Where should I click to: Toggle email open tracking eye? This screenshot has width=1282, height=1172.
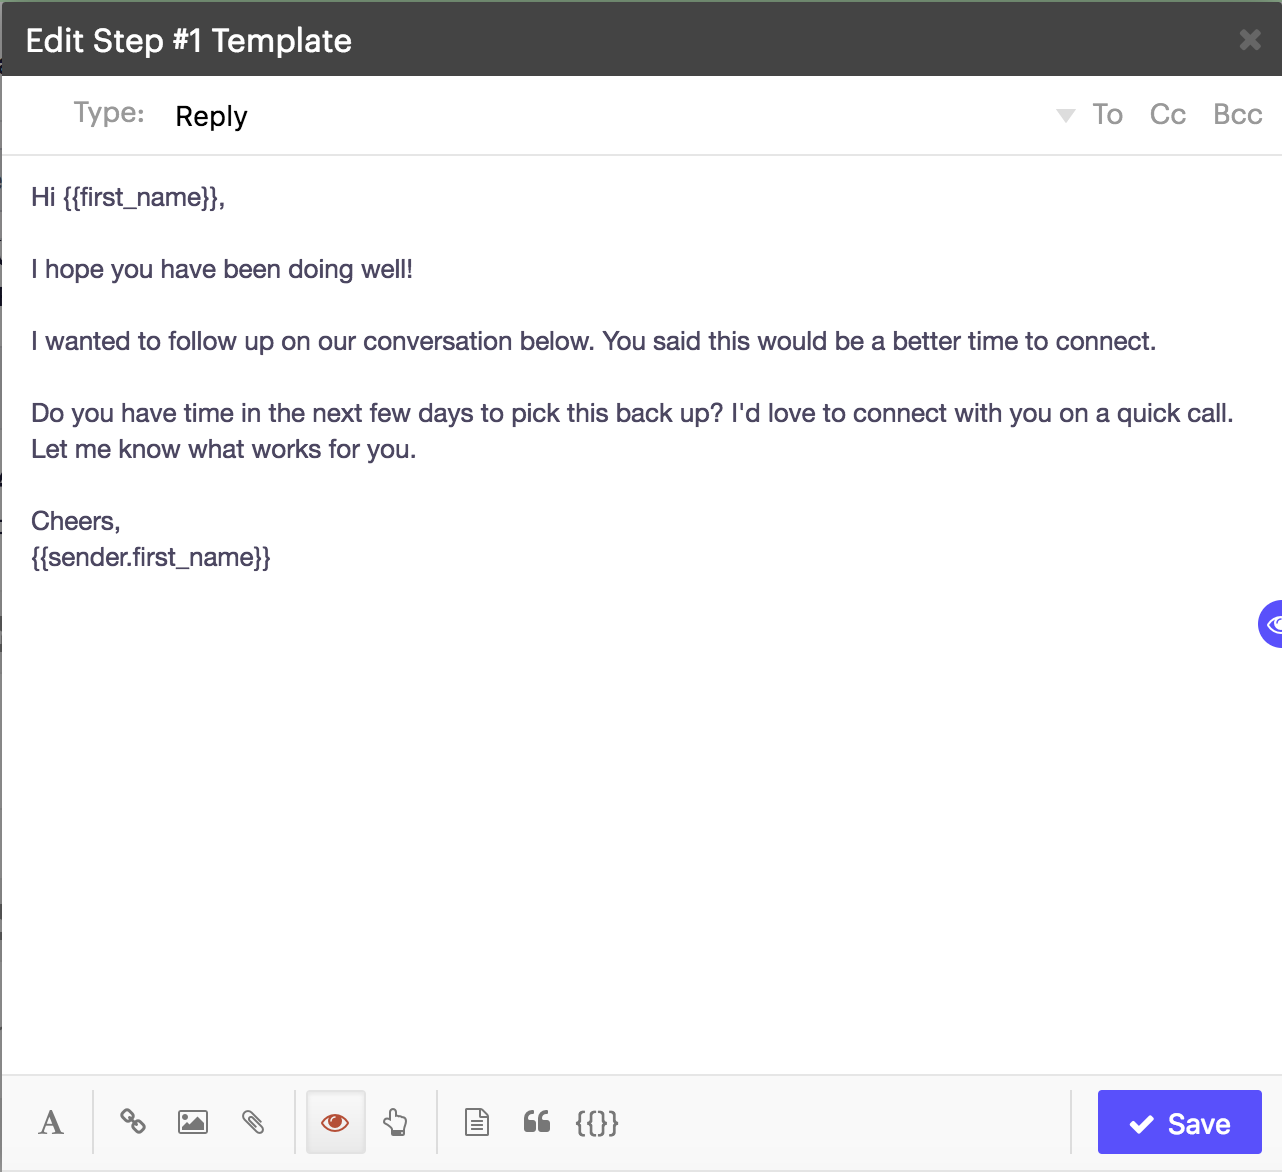pos(335,1122)
